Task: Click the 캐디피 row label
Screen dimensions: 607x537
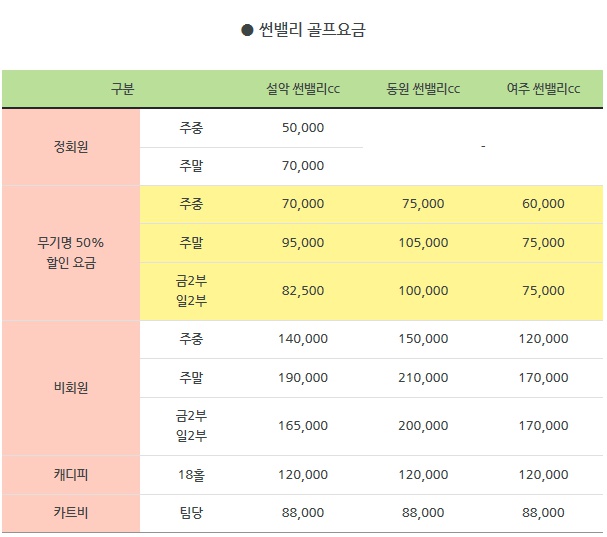Action: click(x=71, y=475)
